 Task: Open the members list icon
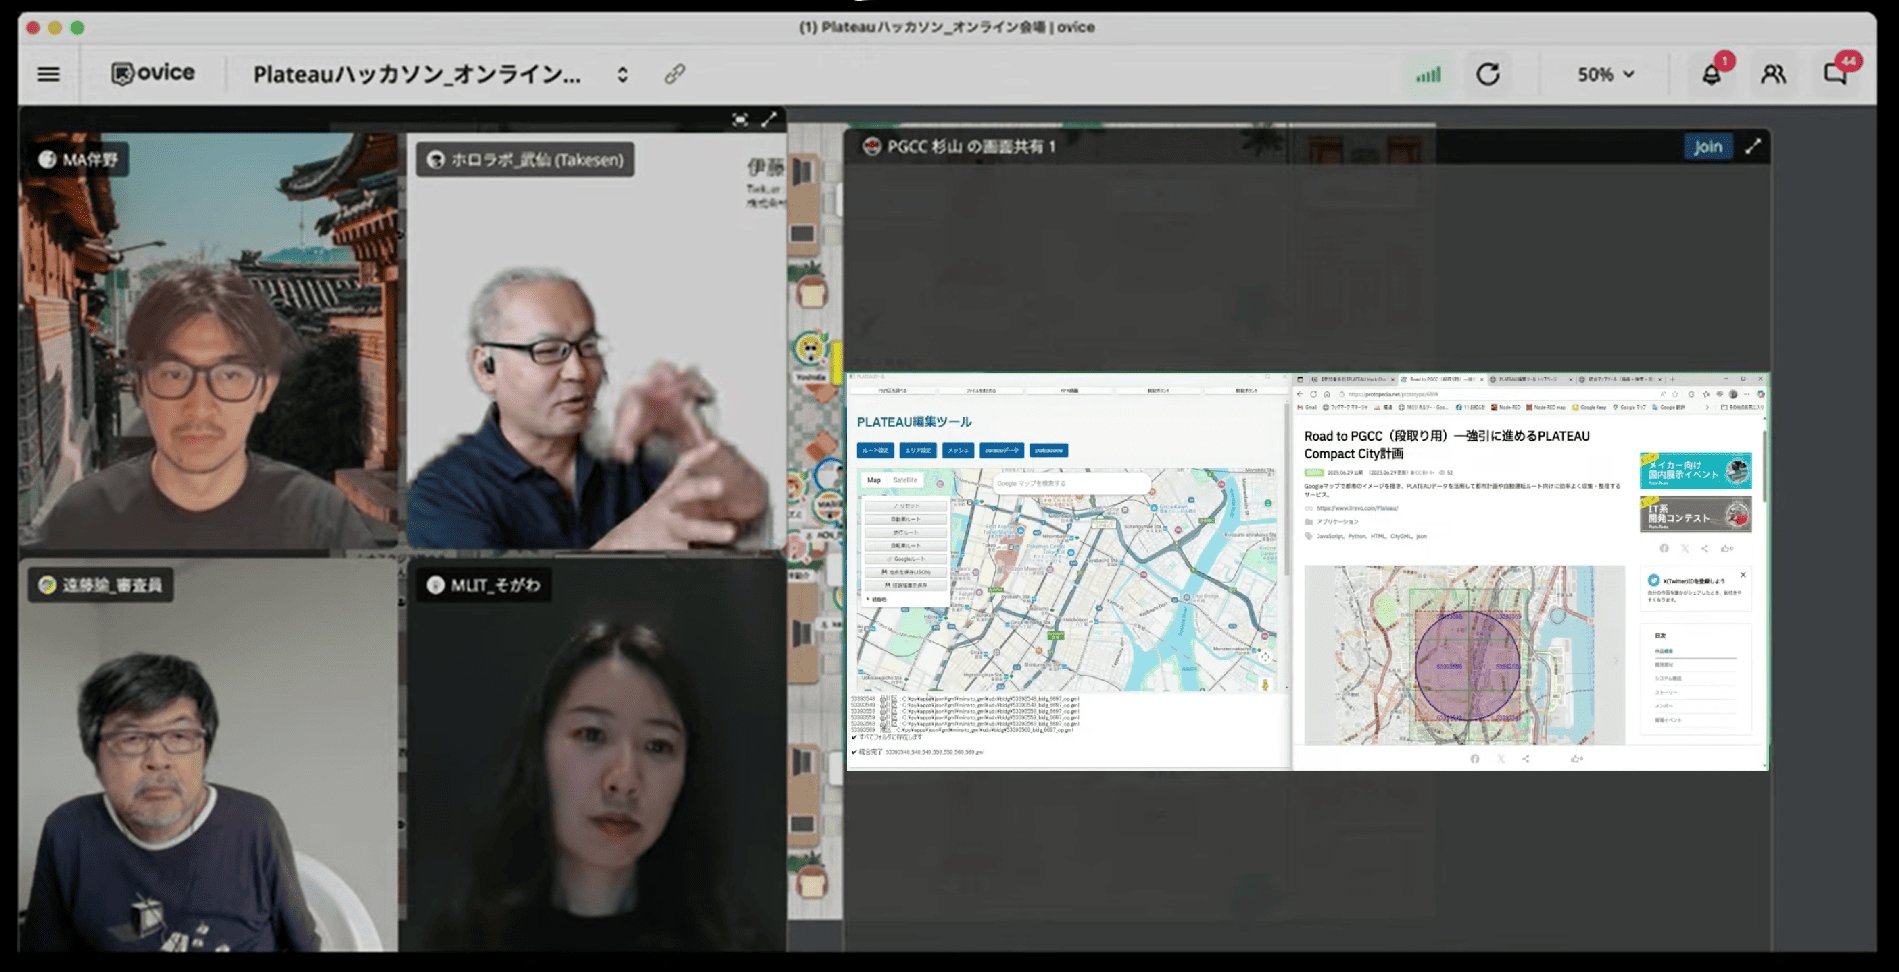1773,74
